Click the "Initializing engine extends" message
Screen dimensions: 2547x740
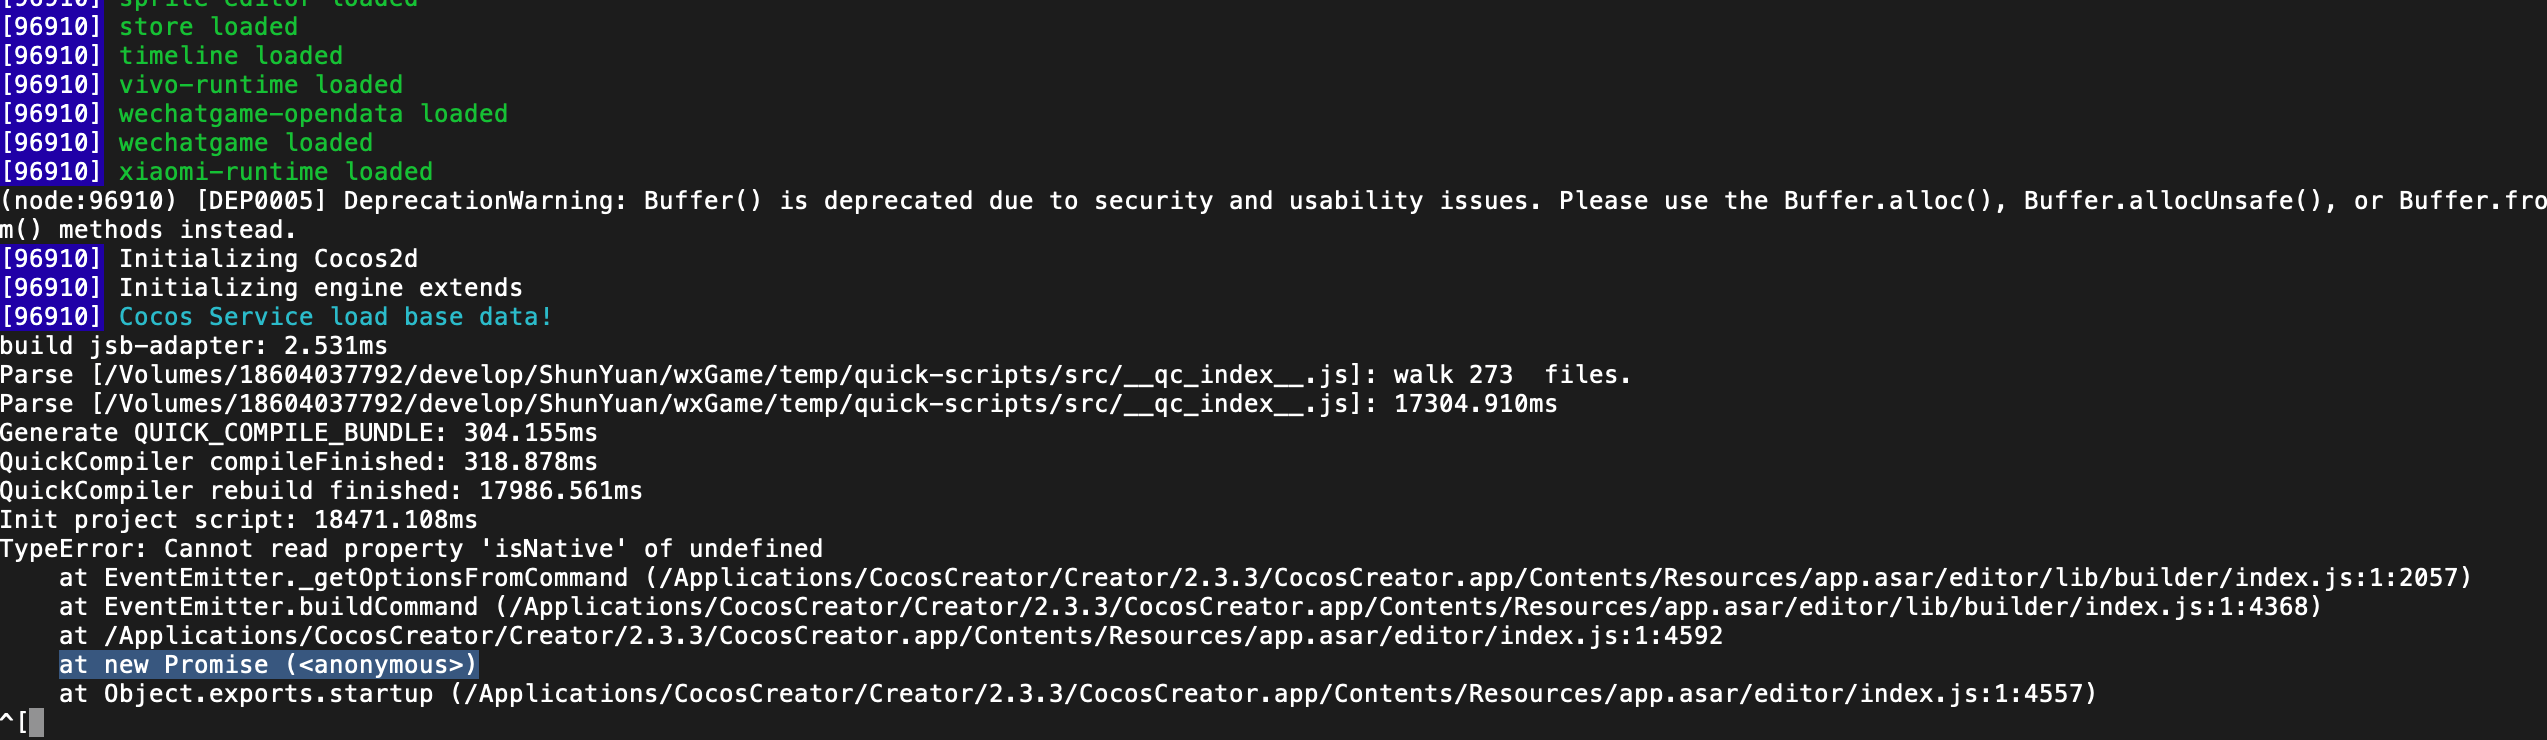[320, 288]
